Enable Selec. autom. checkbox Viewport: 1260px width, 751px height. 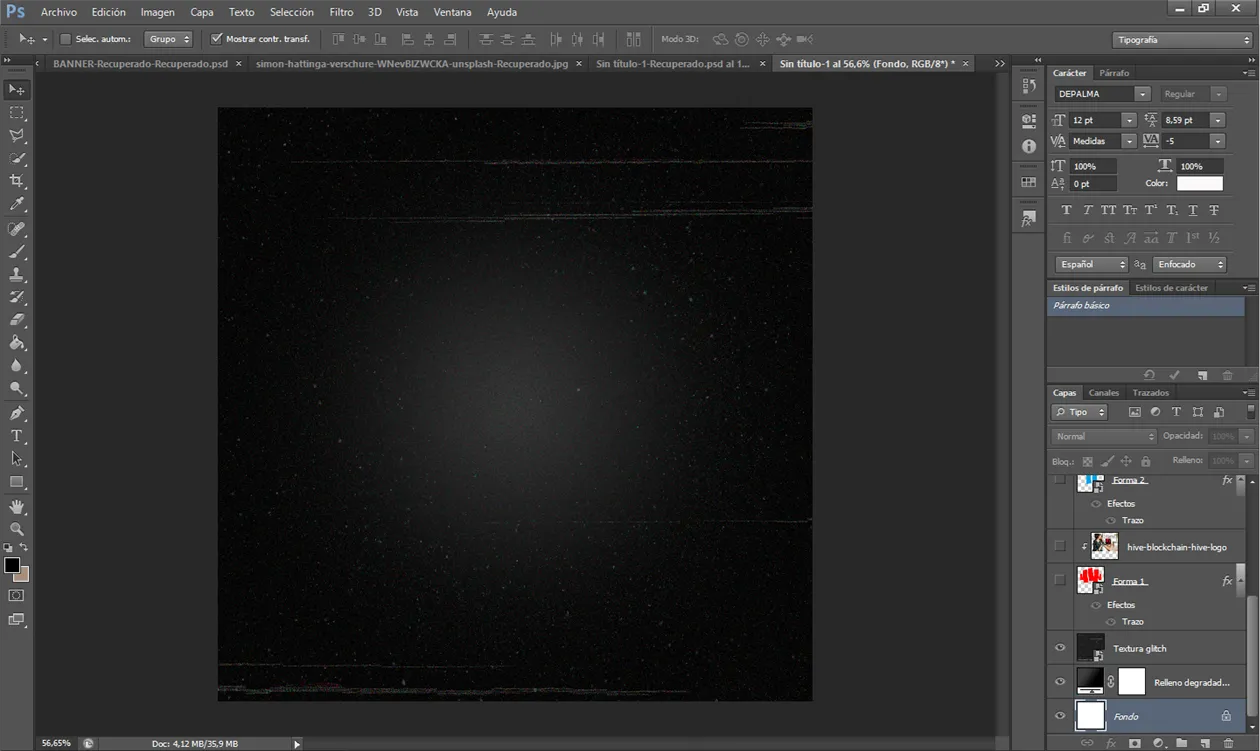(66, 39)
